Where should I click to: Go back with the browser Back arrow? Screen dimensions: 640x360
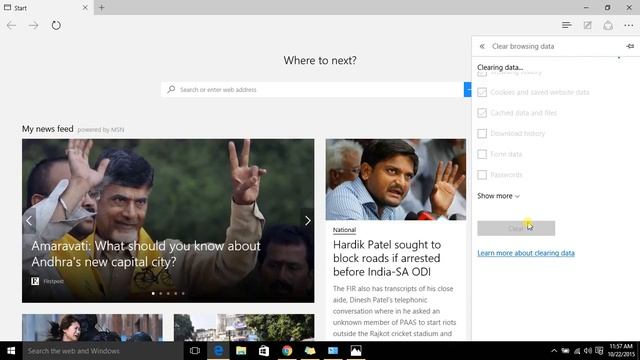(11, 25)
